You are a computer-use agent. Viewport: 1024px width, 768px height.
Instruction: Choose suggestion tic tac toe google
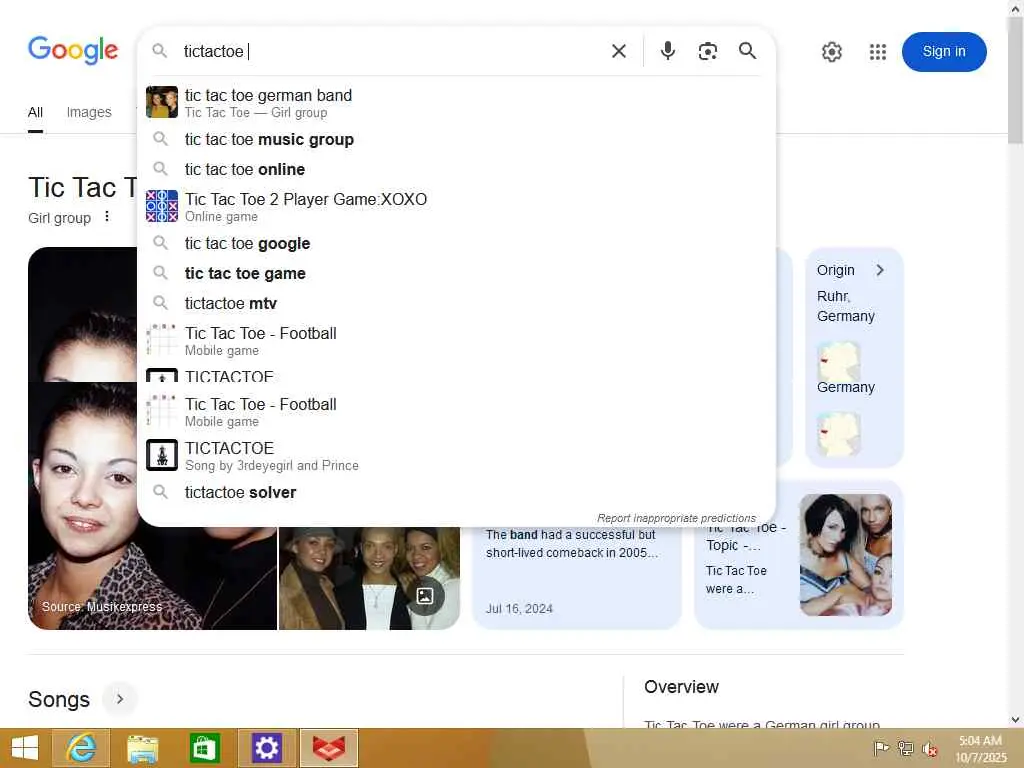click(x=456, y=243)
